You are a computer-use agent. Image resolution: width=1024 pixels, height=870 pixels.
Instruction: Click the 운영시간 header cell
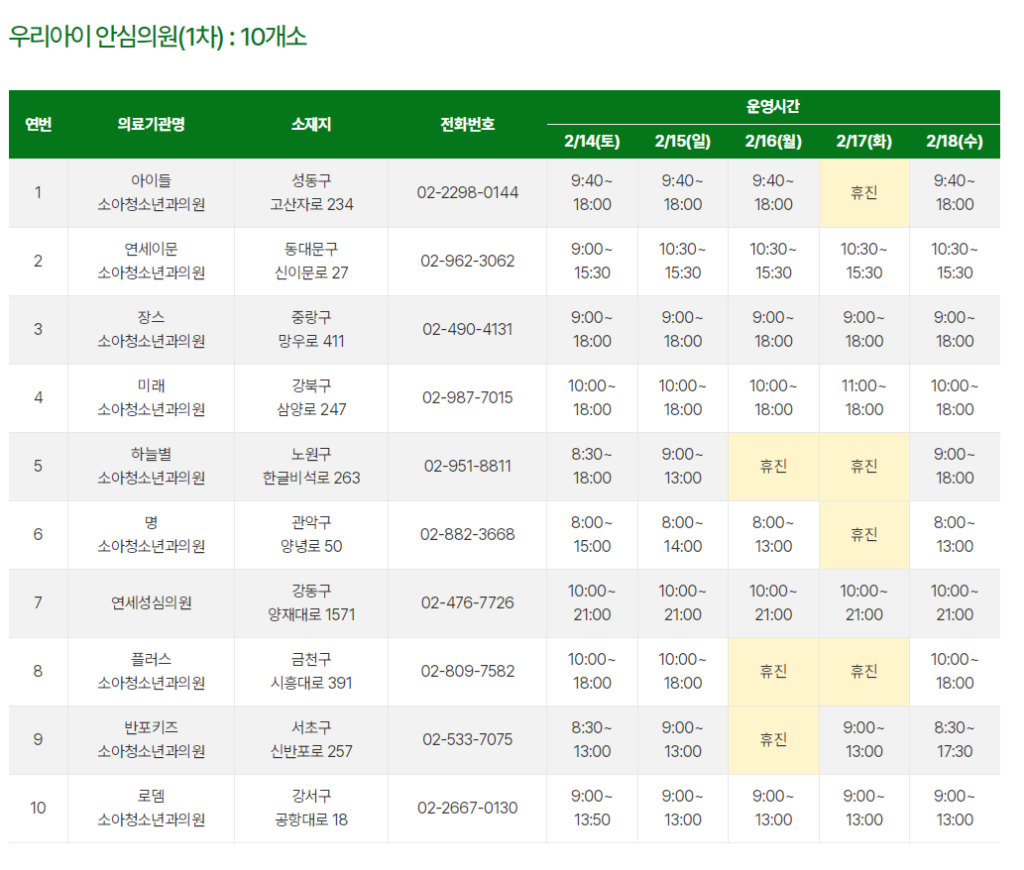click(x=772, y=107)
